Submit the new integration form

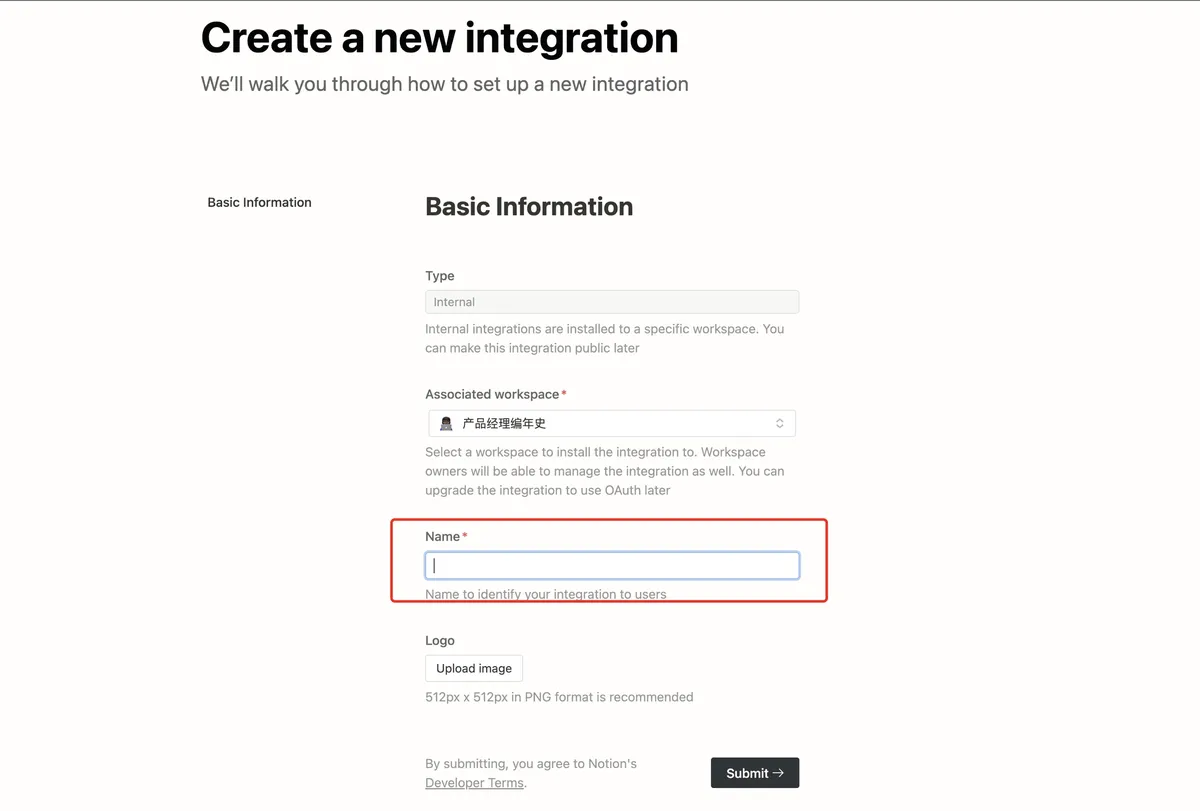[x=754, y=773]
